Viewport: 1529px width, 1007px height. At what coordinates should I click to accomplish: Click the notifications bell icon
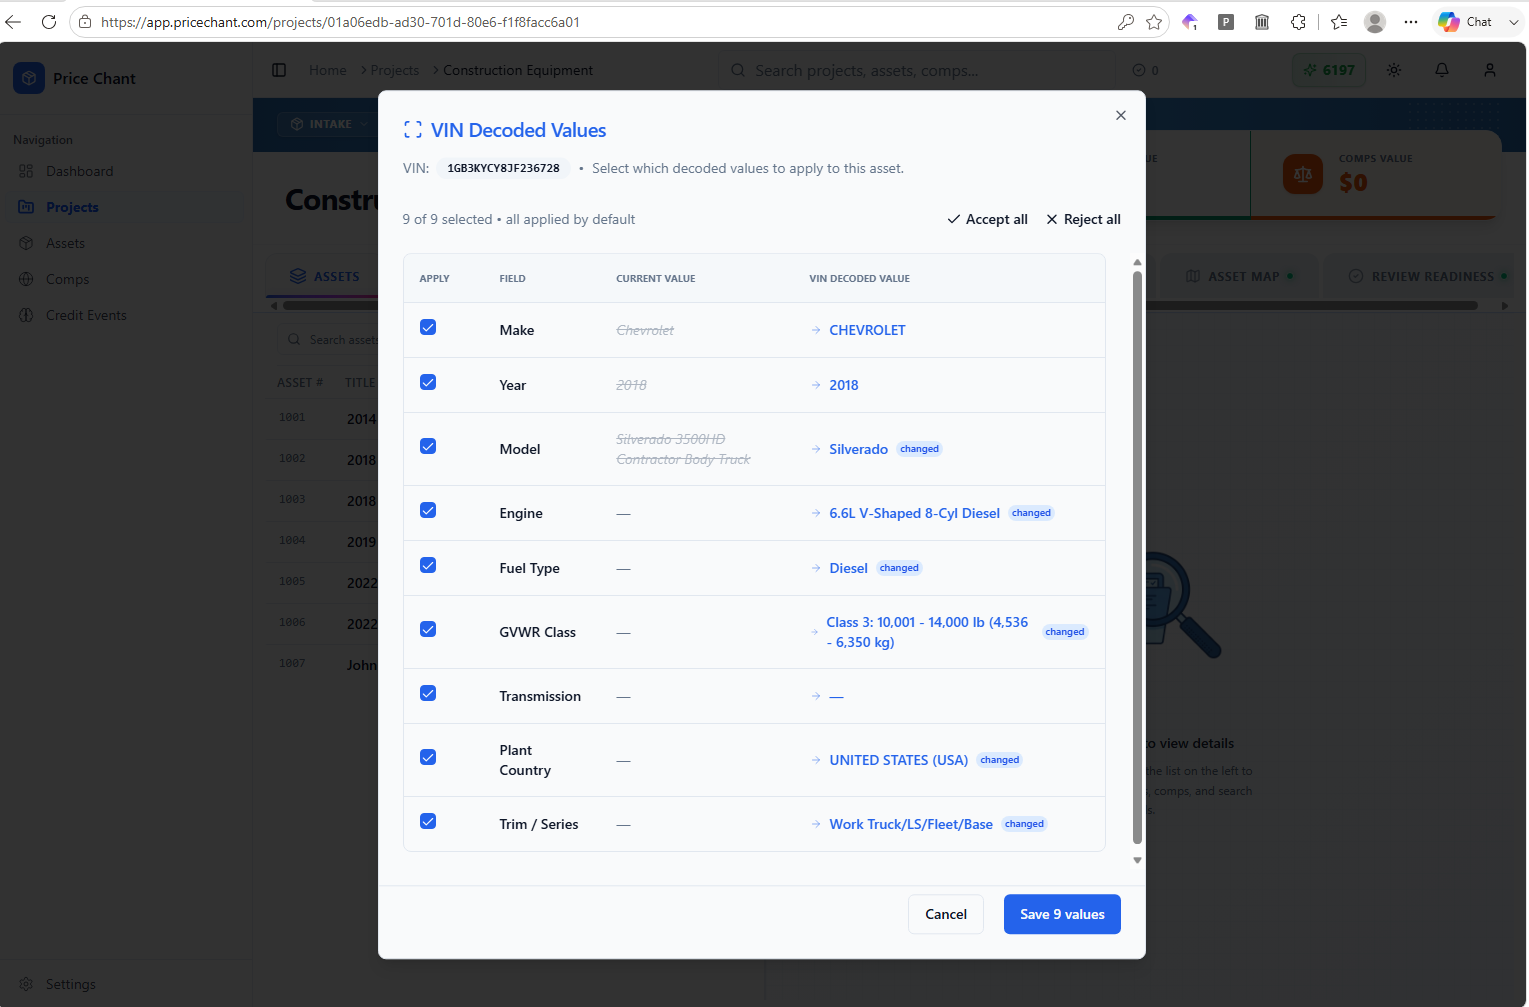1442,70
